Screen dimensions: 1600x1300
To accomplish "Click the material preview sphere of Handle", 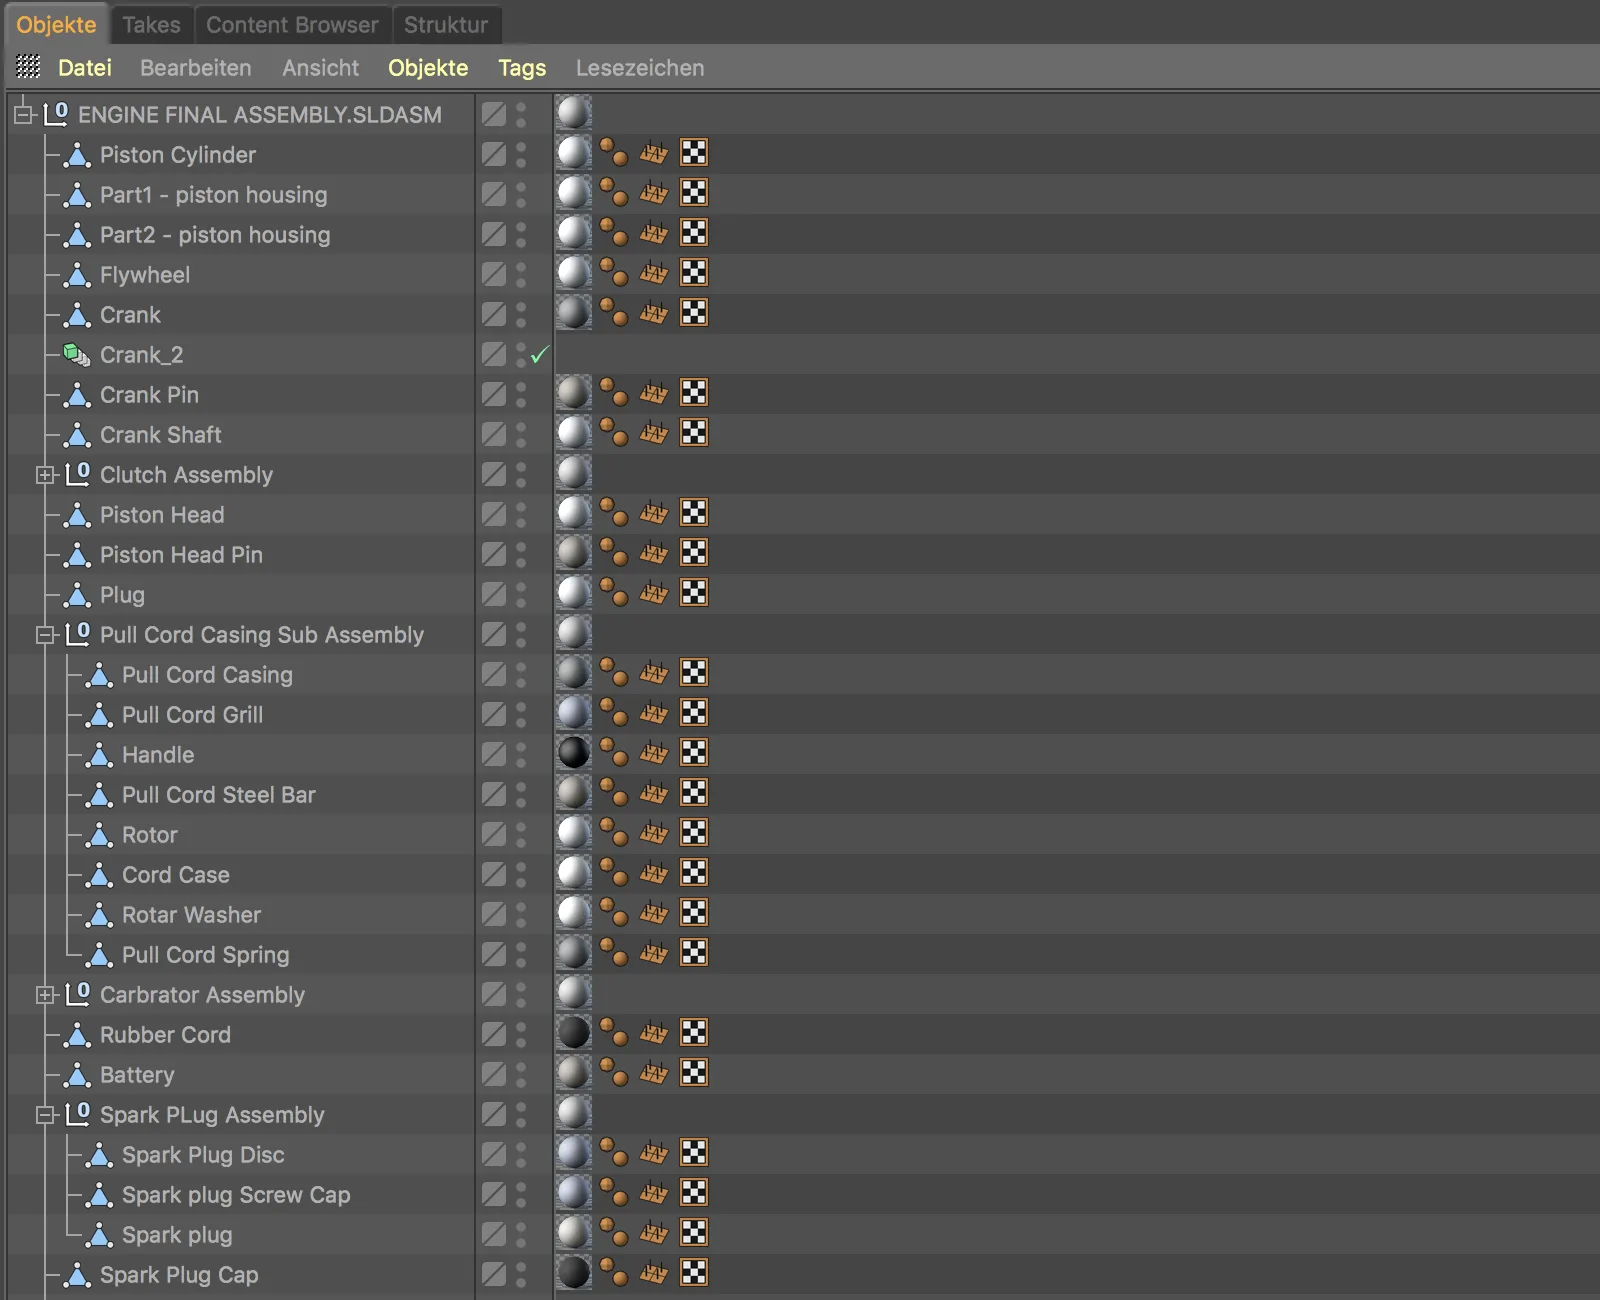I will [x=574, y=753].
